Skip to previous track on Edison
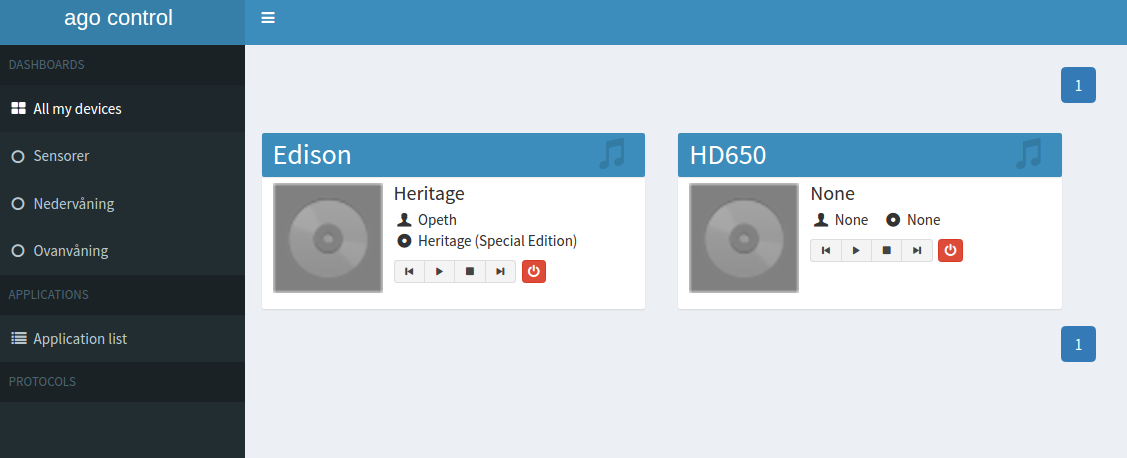 409,271
